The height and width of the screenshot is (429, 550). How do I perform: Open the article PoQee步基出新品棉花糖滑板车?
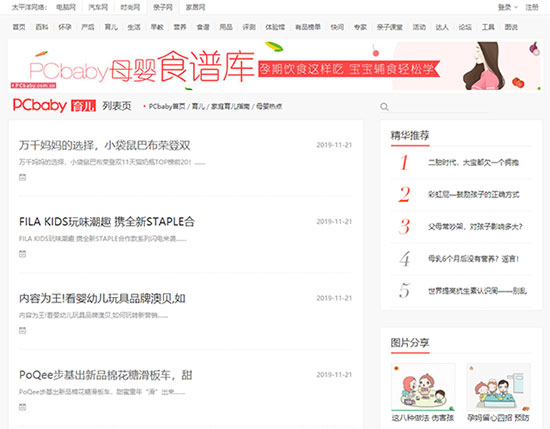pyautogui.click(x=105, y=375)
